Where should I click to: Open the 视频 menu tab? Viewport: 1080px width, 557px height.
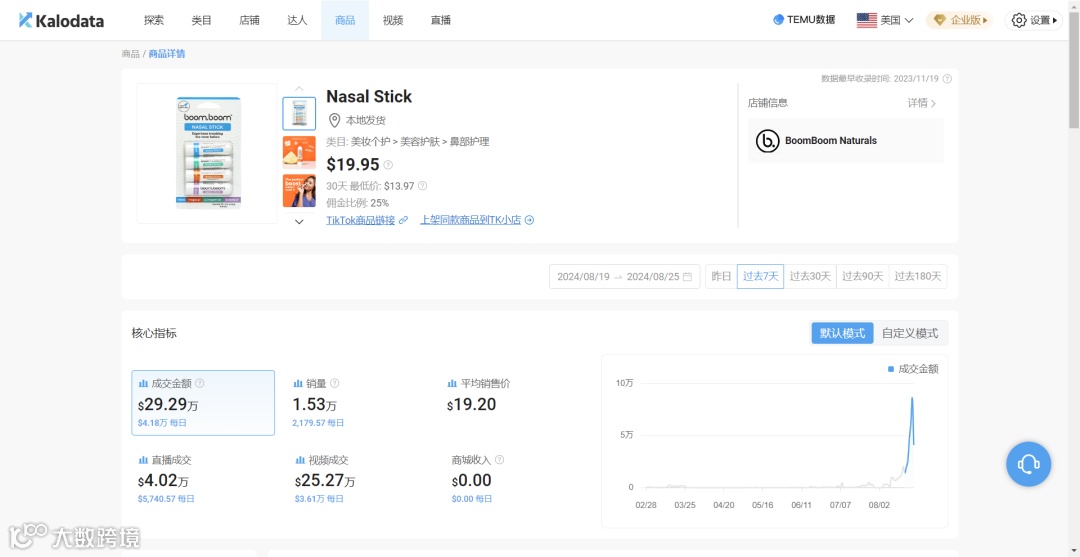point(393,21)
